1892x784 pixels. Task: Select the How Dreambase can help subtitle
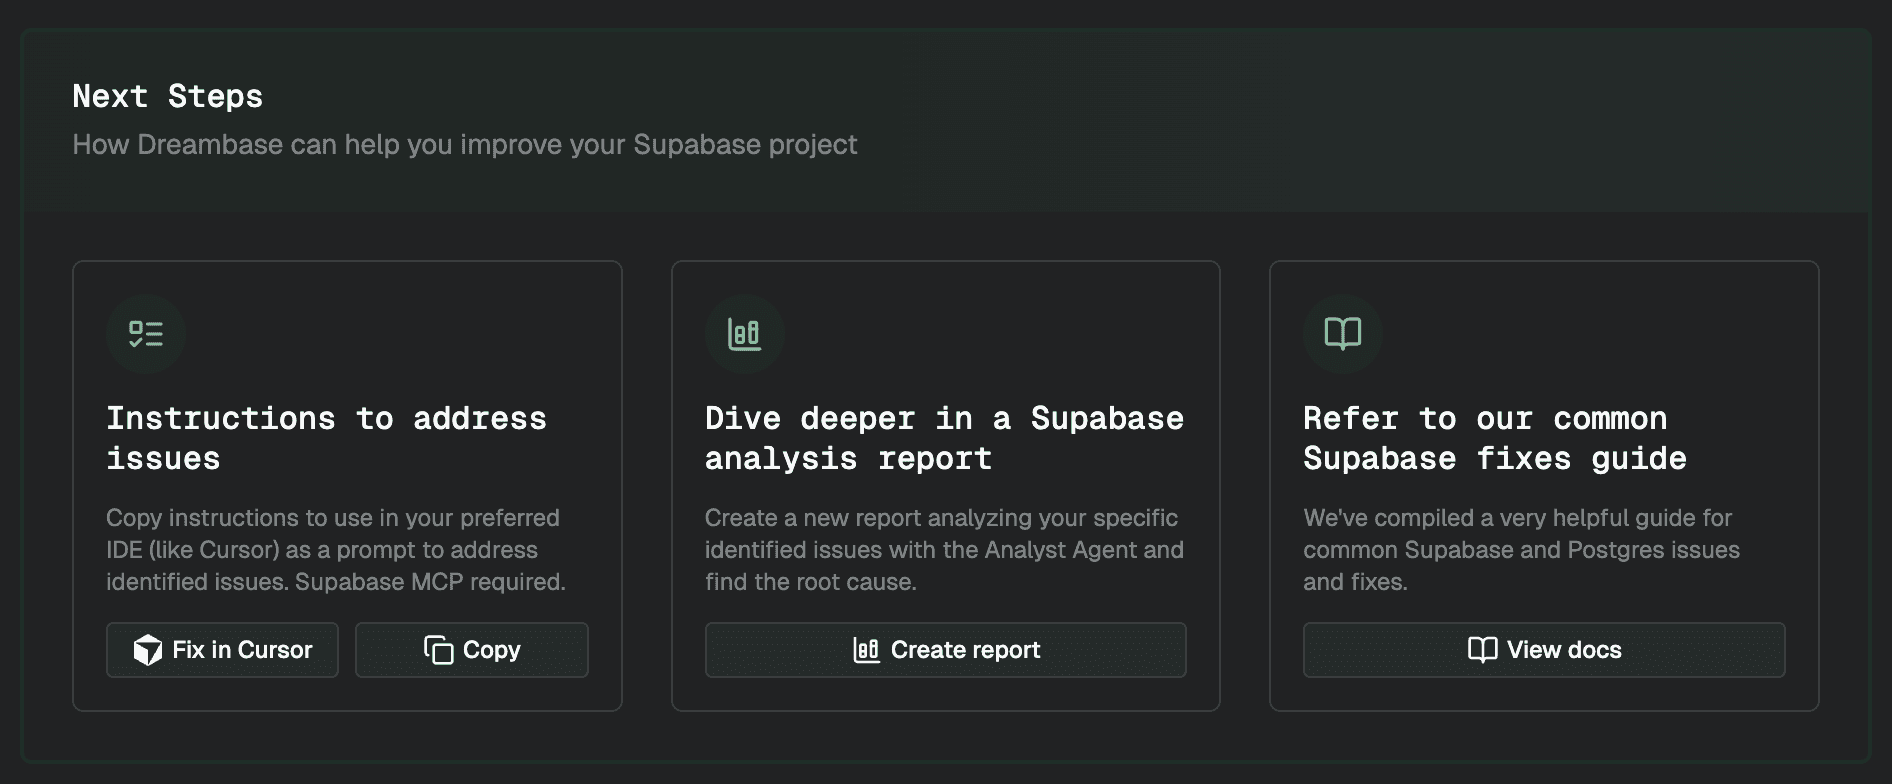point(465,145)
